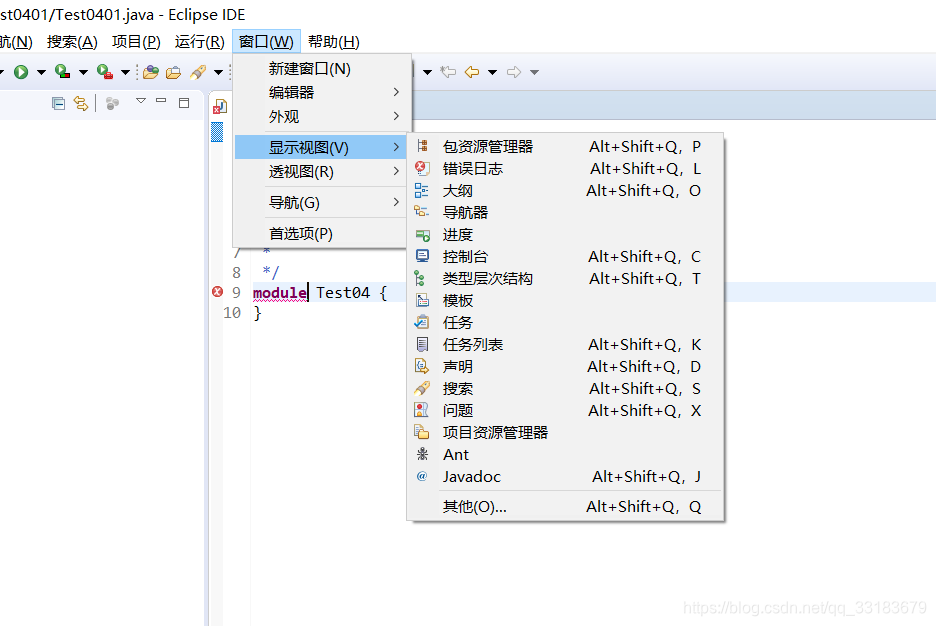Click the Coverage run icon
The image size is (936, 626).
click(62, 72)
